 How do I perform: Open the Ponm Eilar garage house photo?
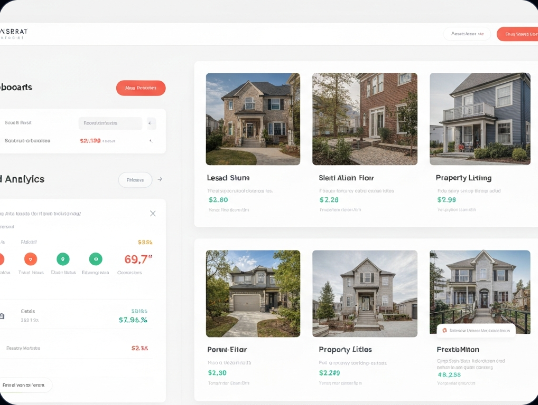point(253,293)
